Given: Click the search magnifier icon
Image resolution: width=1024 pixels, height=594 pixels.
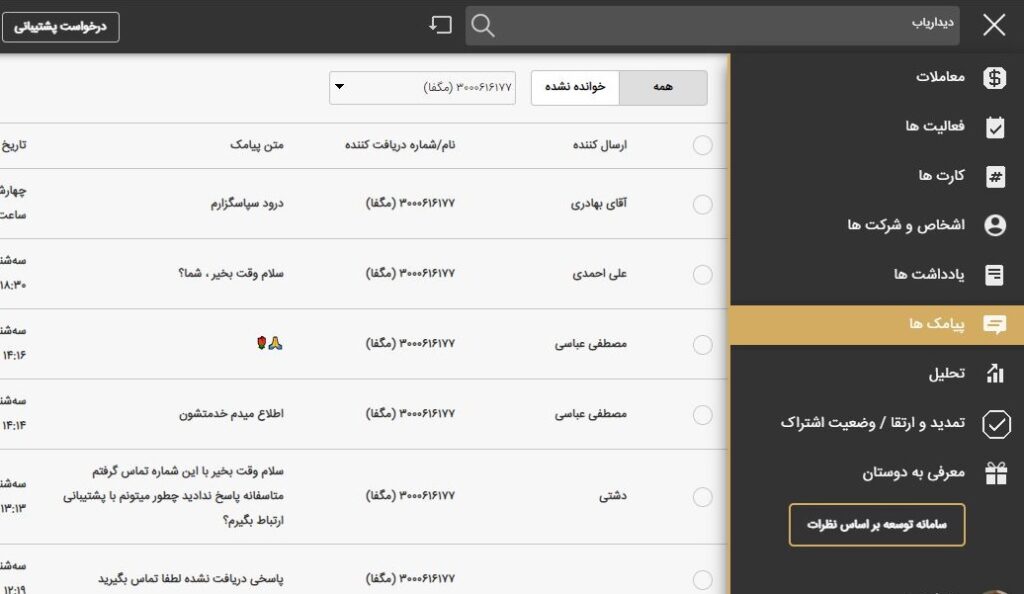Looking at the screenshot, I should pyautogui.click(x=483, y=26).
